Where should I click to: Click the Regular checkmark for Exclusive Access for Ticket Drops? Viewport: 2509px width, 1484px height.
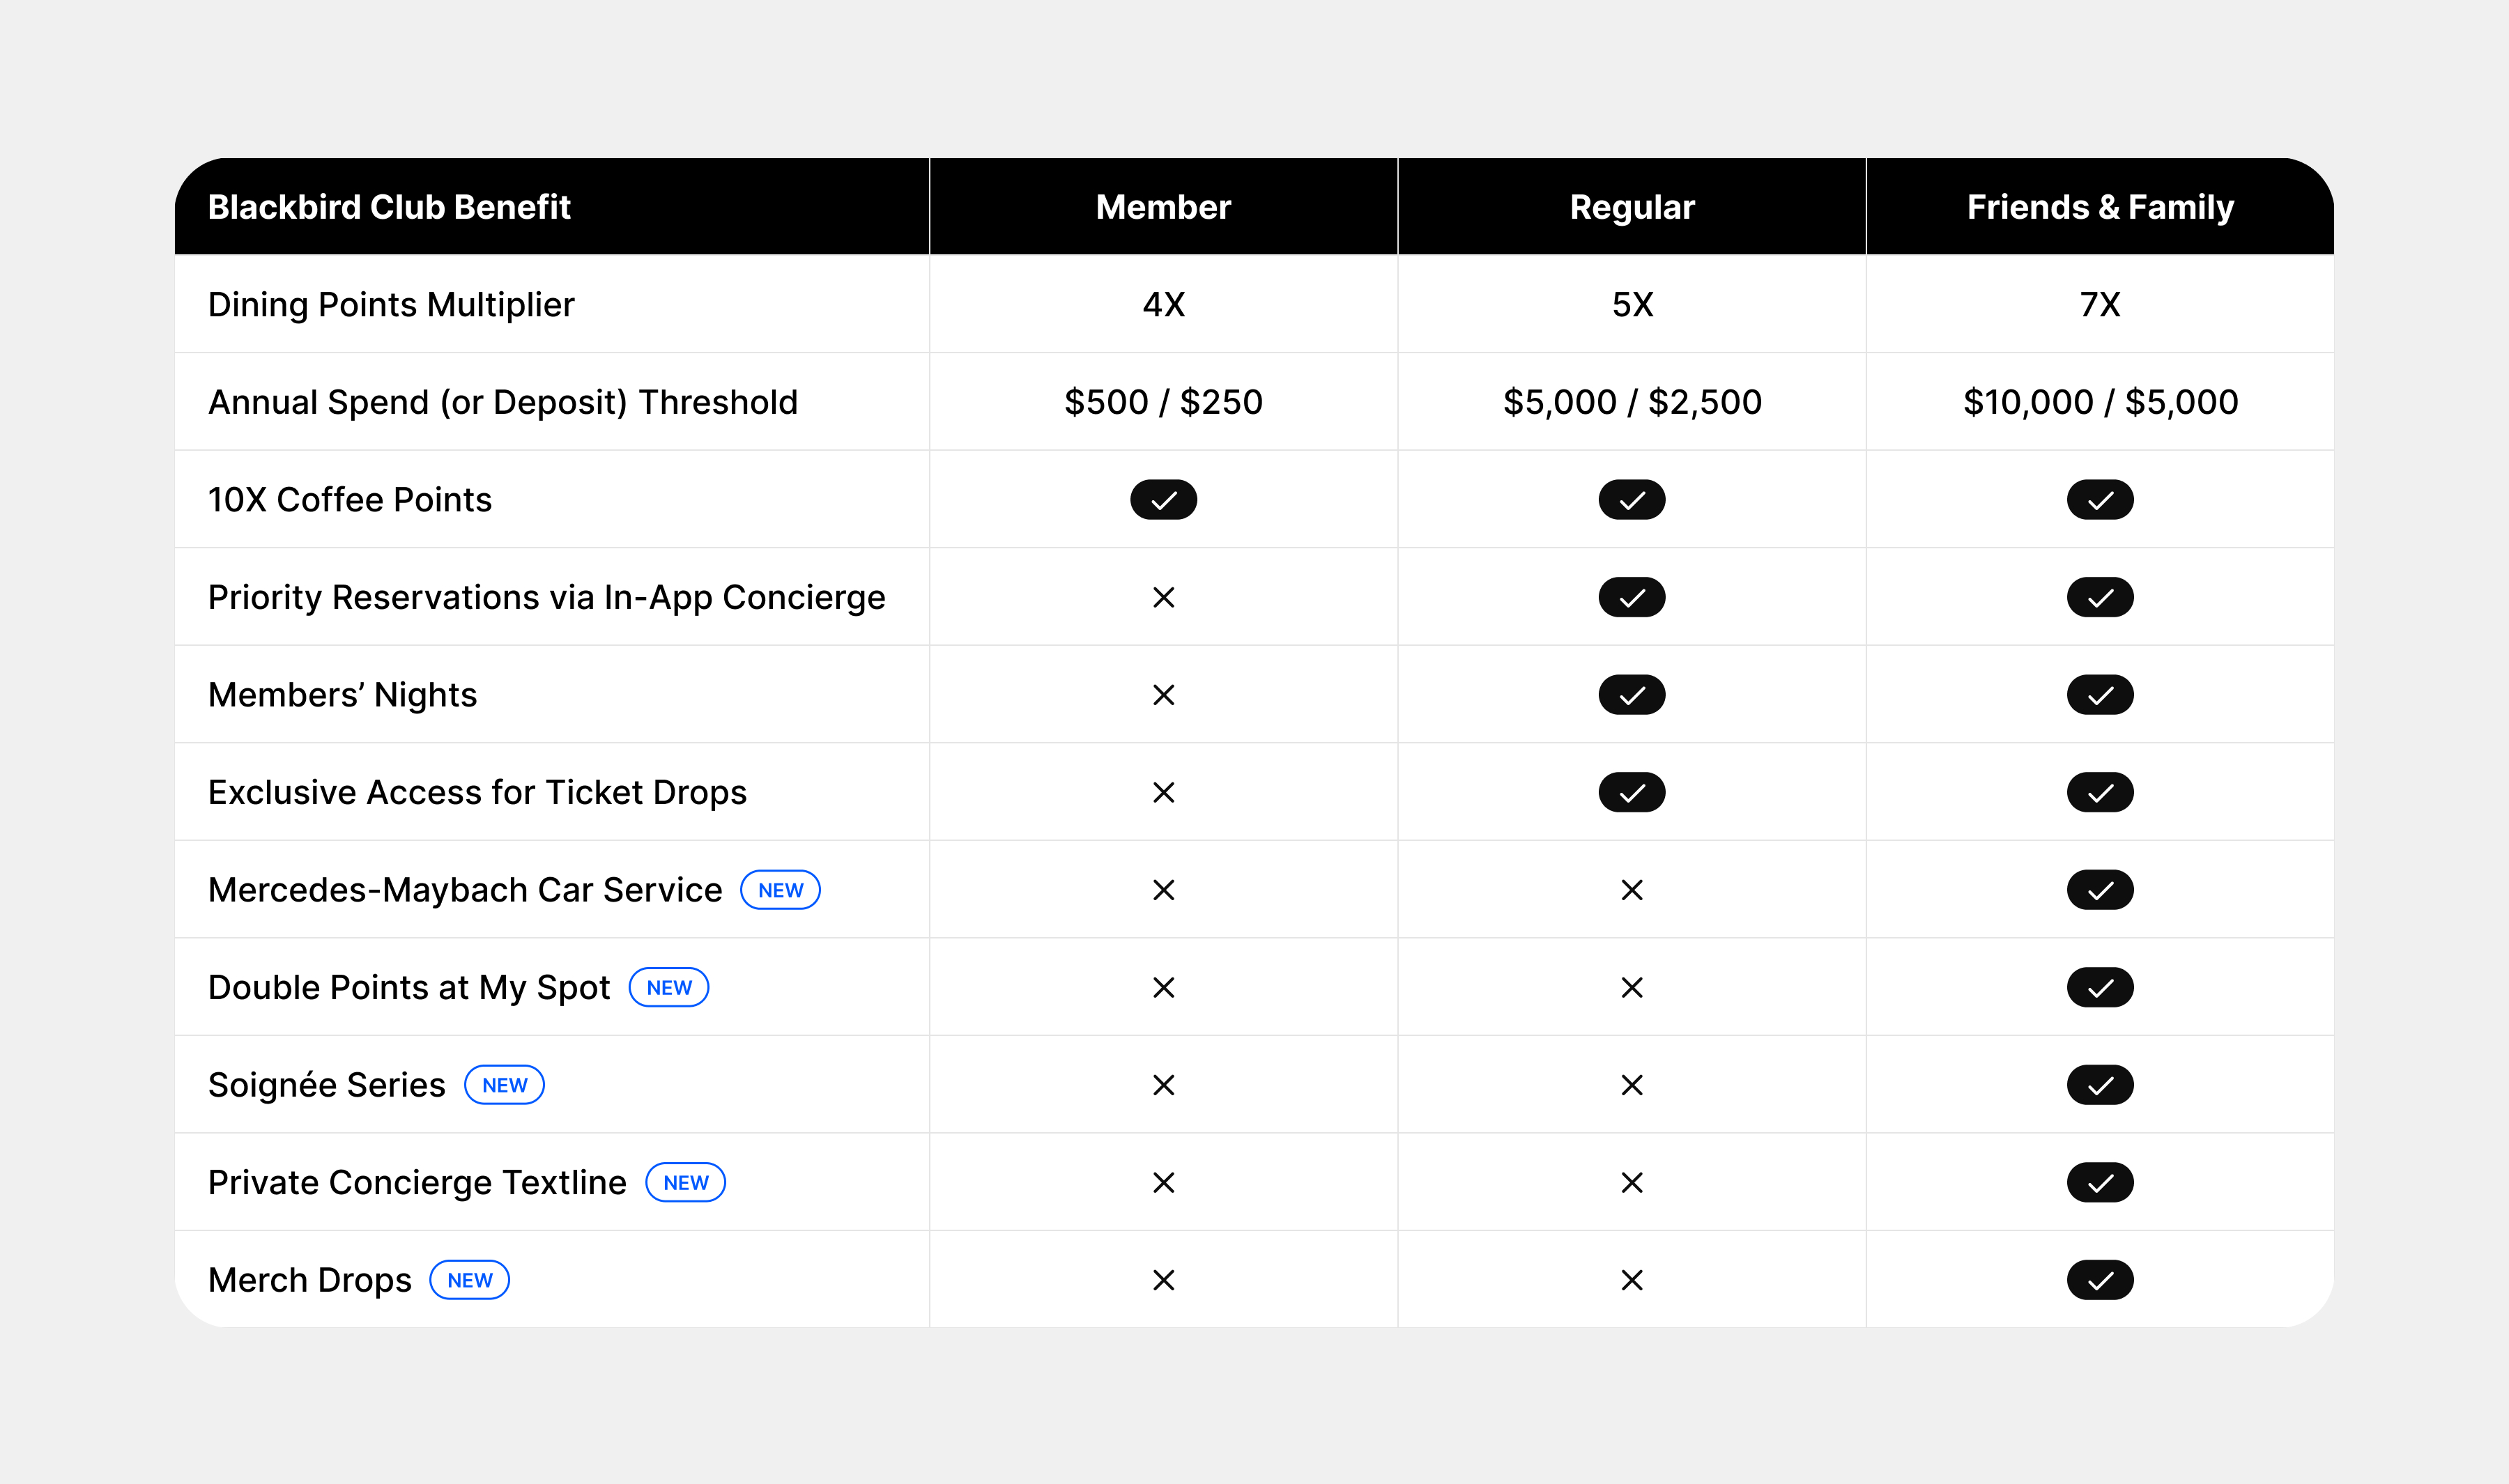(x=1631, y=792)
